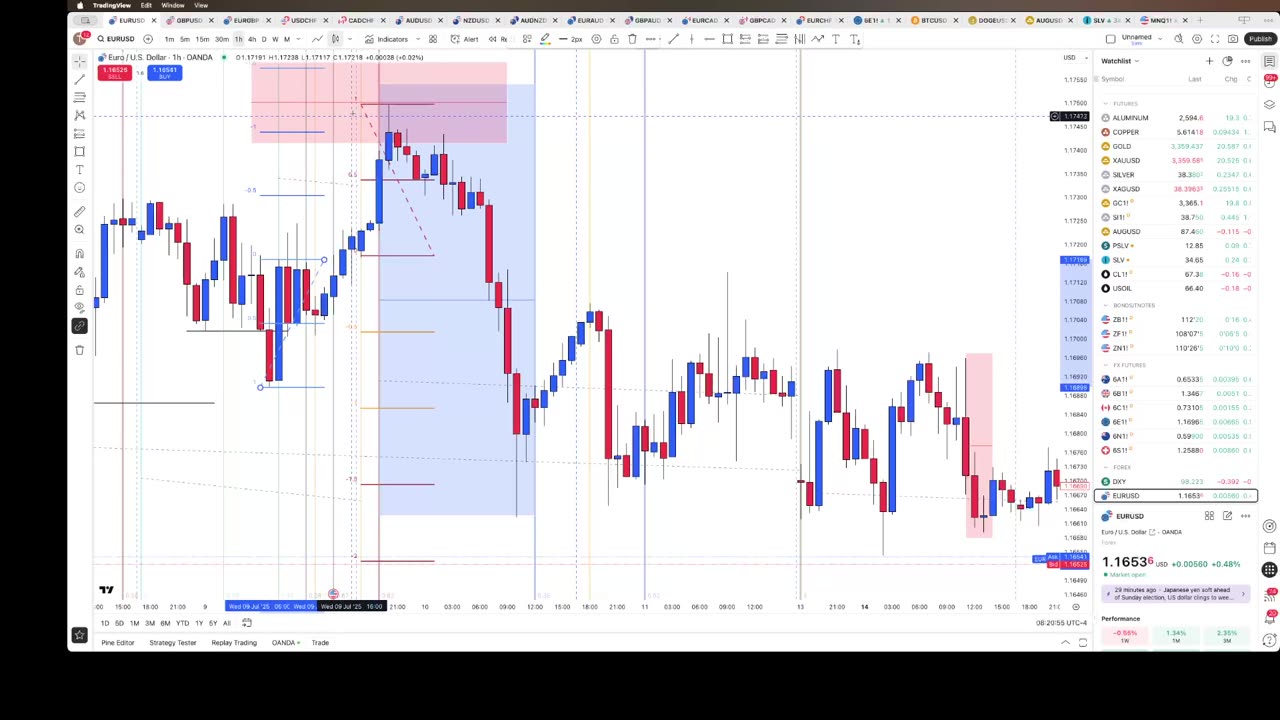Open the EURUSD symbol search
Viewport: 1280px width, 720px height.
pos(116,39)
